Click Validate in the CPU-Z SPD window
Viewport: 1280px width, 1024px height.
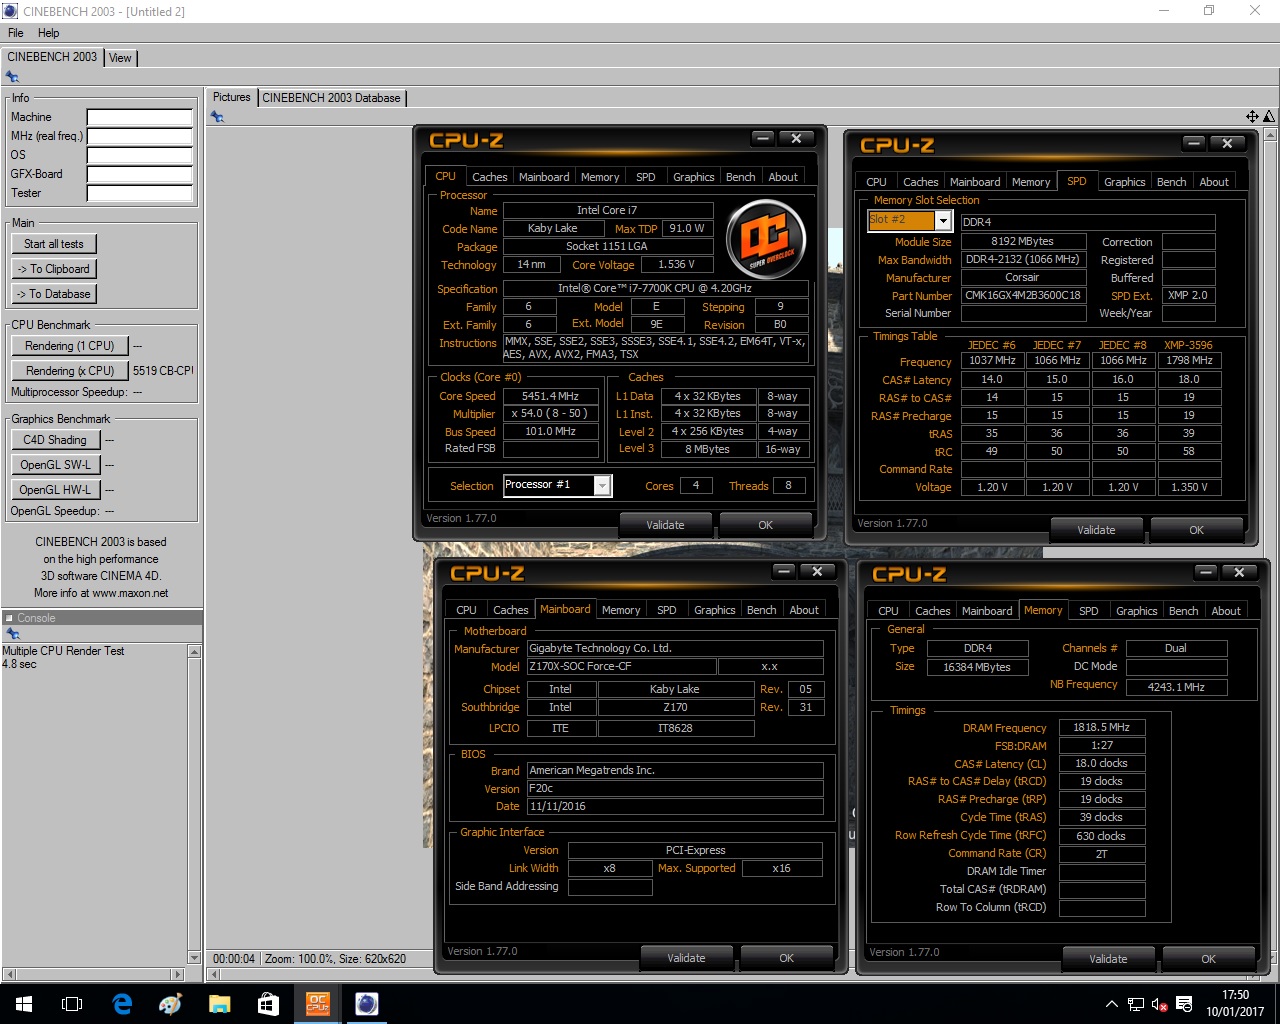tap(1096, 530)
